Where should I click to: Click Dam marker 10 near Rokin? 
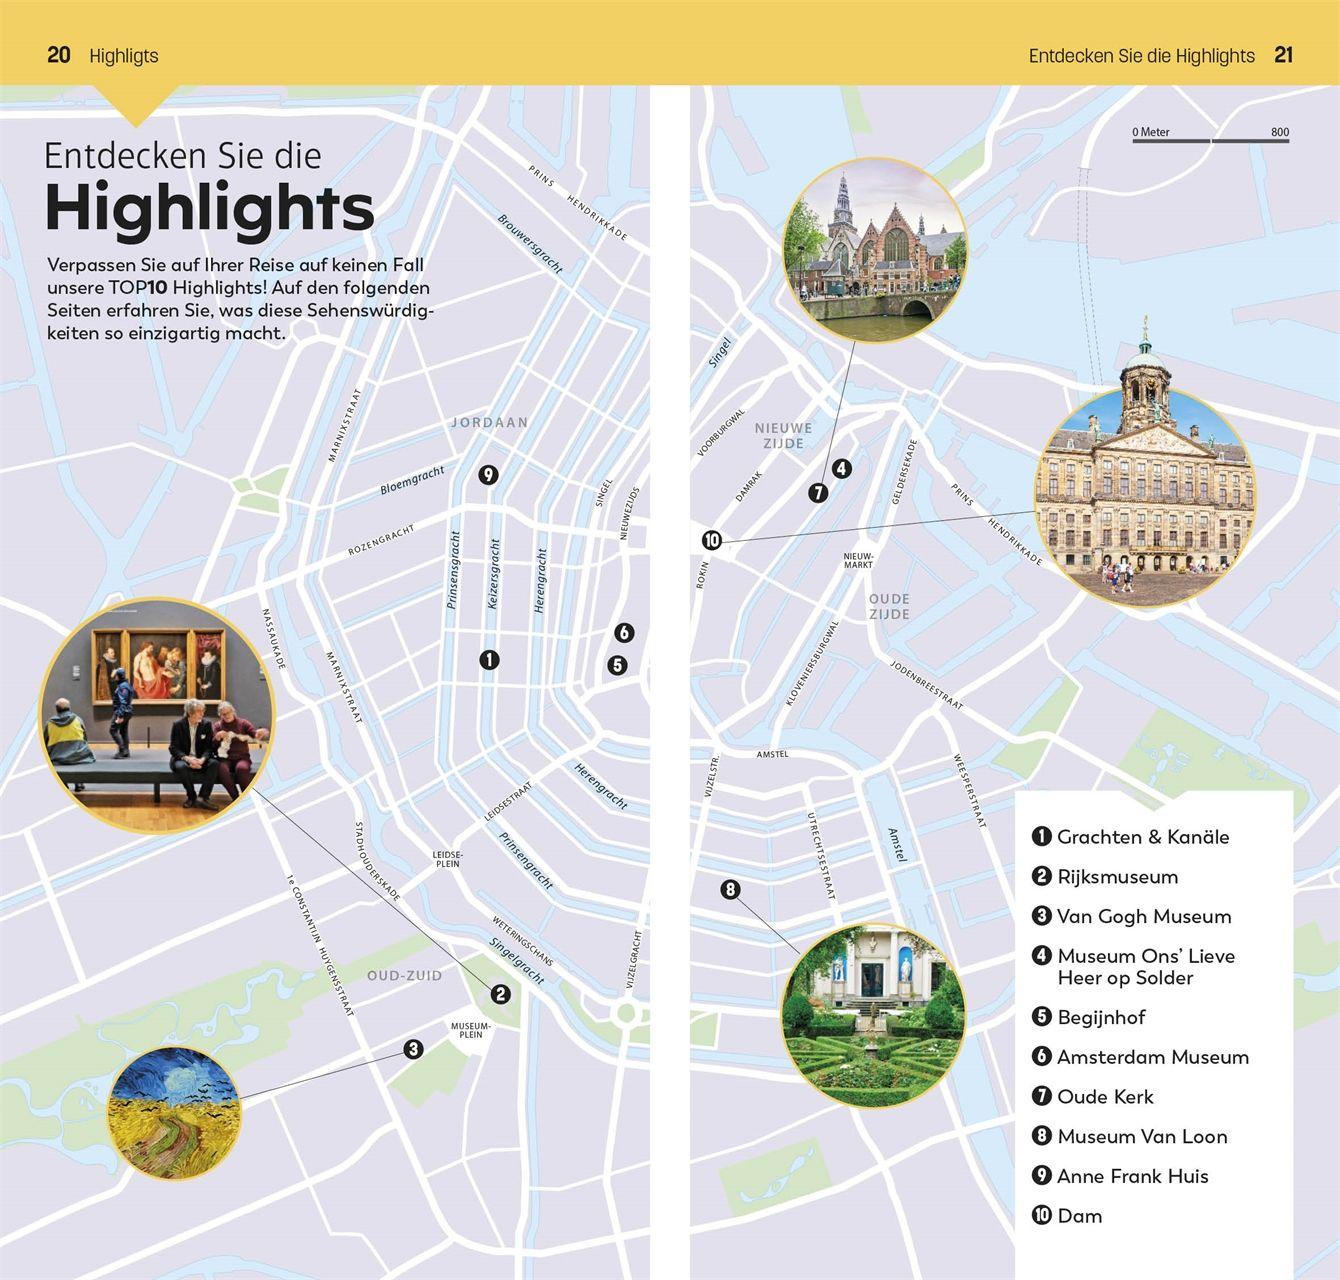[713, 540]
